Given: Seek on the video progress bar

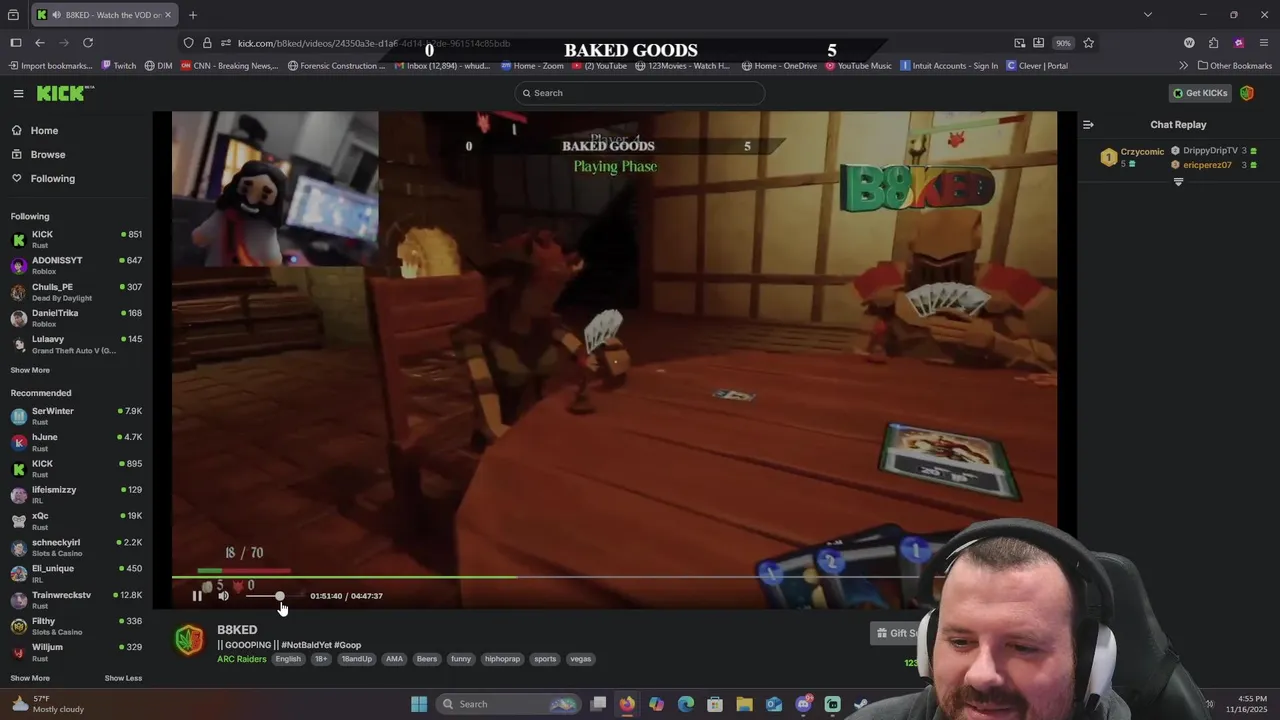Looking at the screenshot, I should [x=614, y=577].
